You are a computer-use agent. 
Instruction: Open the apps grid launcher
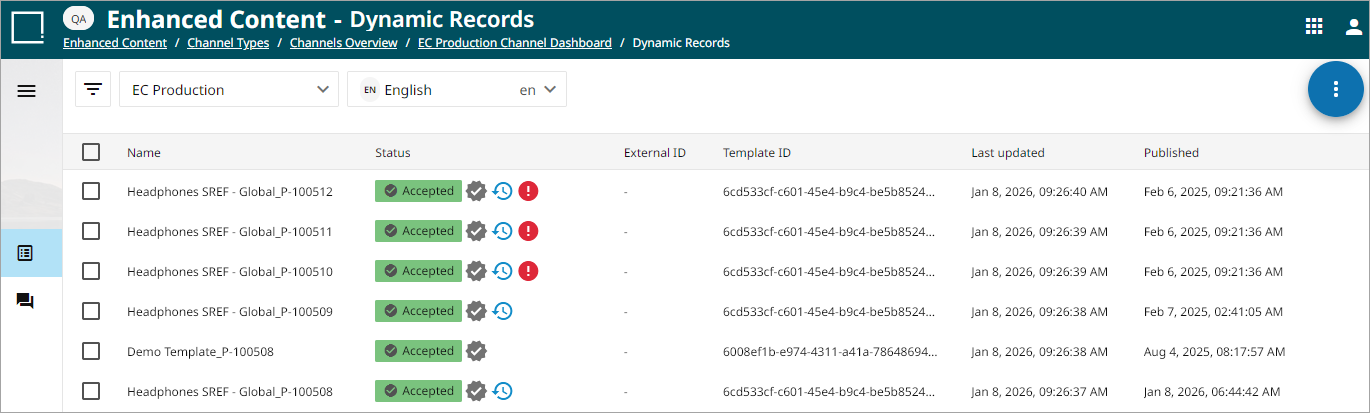click(1314, 27)
